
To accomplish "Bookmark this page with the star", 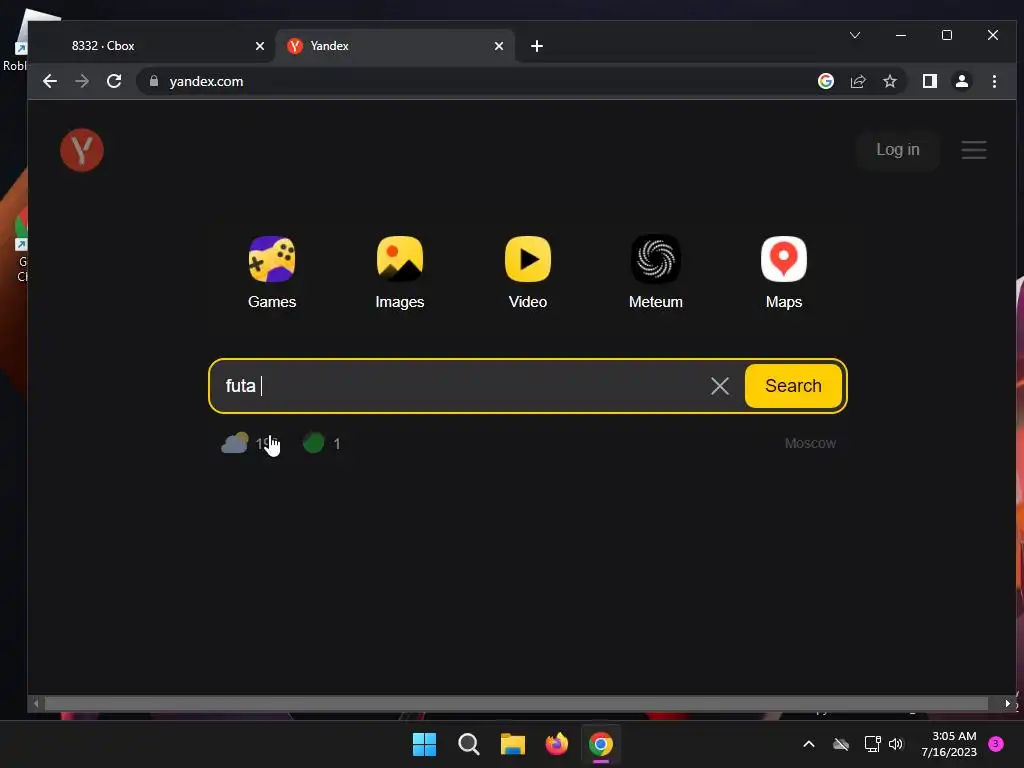I will 889,81.
